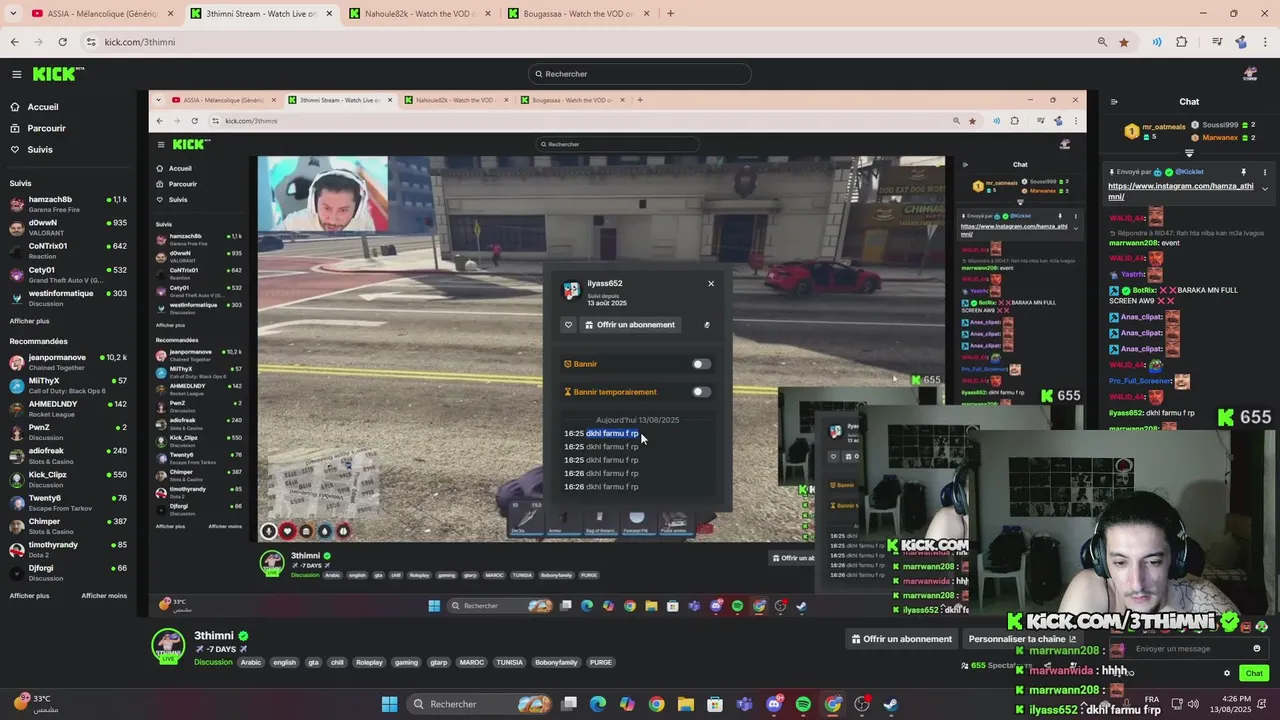Show more recommended channels
Screen dimensions: 1280x720
29,596
